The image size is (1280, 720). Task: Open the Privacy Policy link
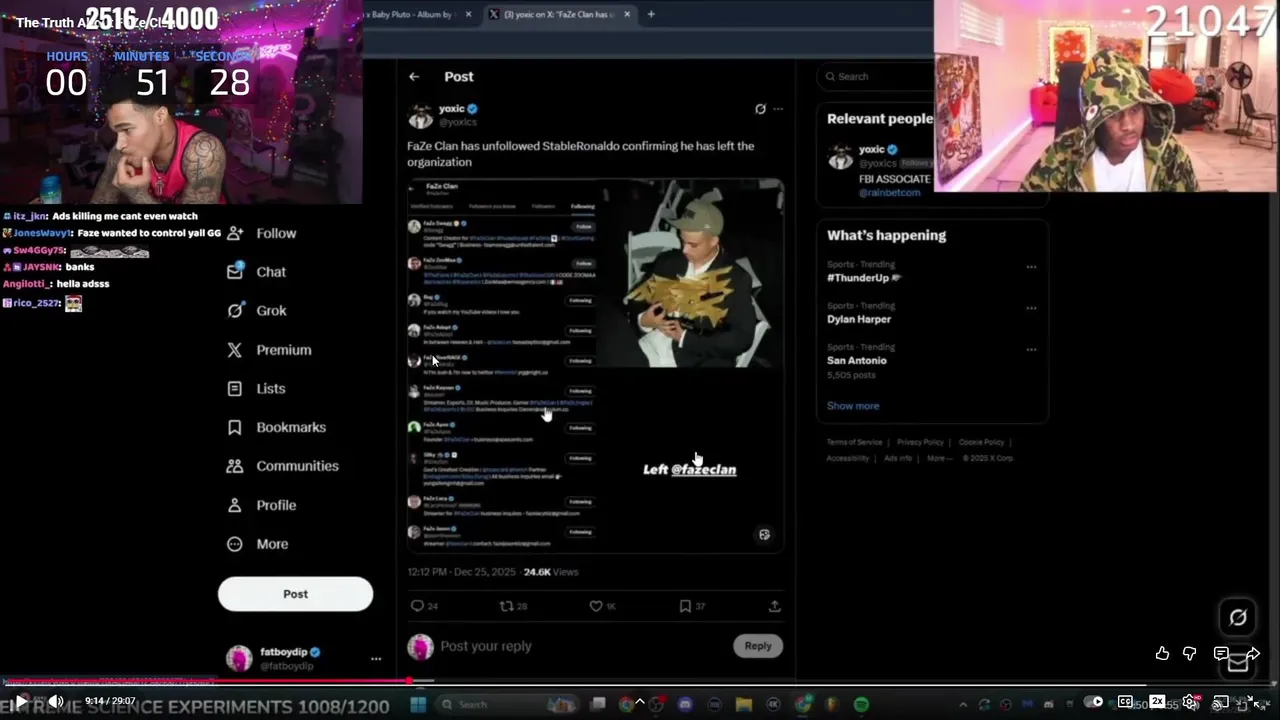(920, 442)
